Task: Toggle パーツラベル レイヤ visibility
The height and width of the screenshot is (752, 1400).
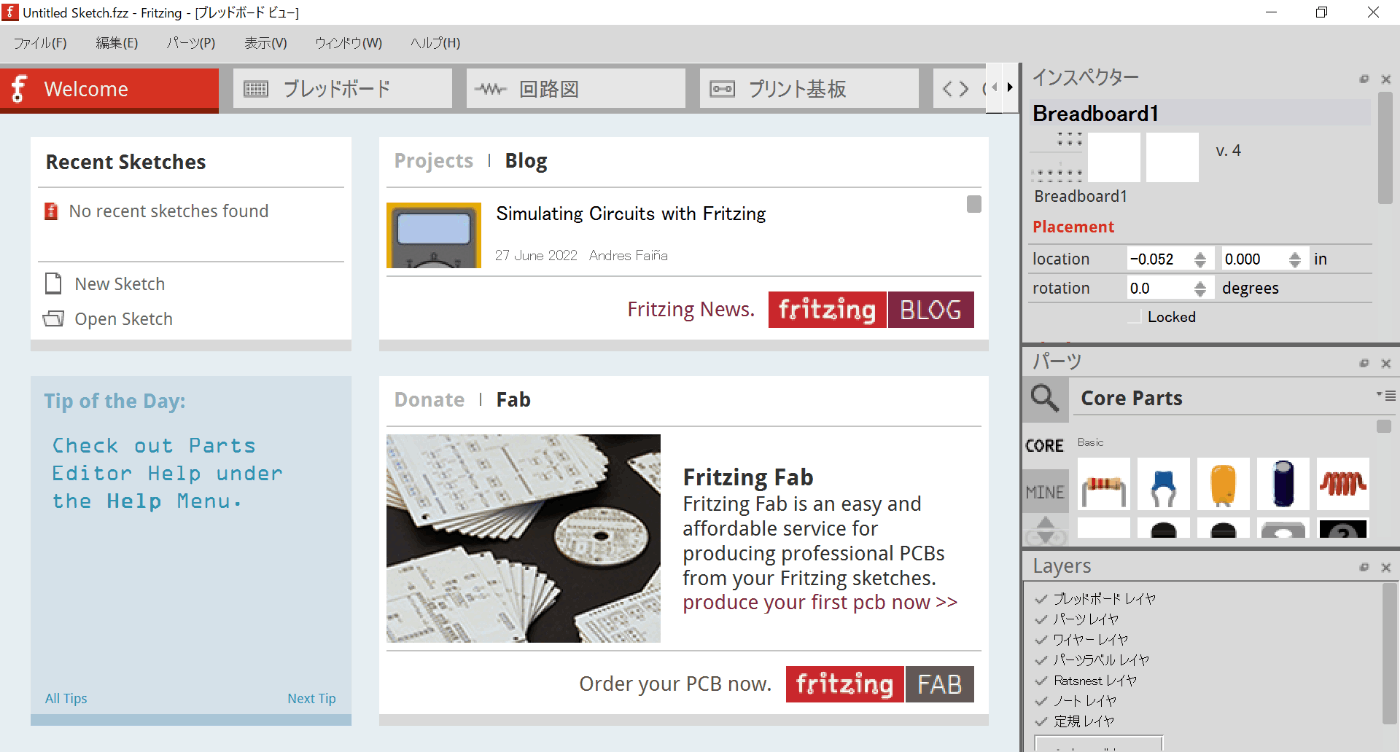Action: pos(1041,660)
